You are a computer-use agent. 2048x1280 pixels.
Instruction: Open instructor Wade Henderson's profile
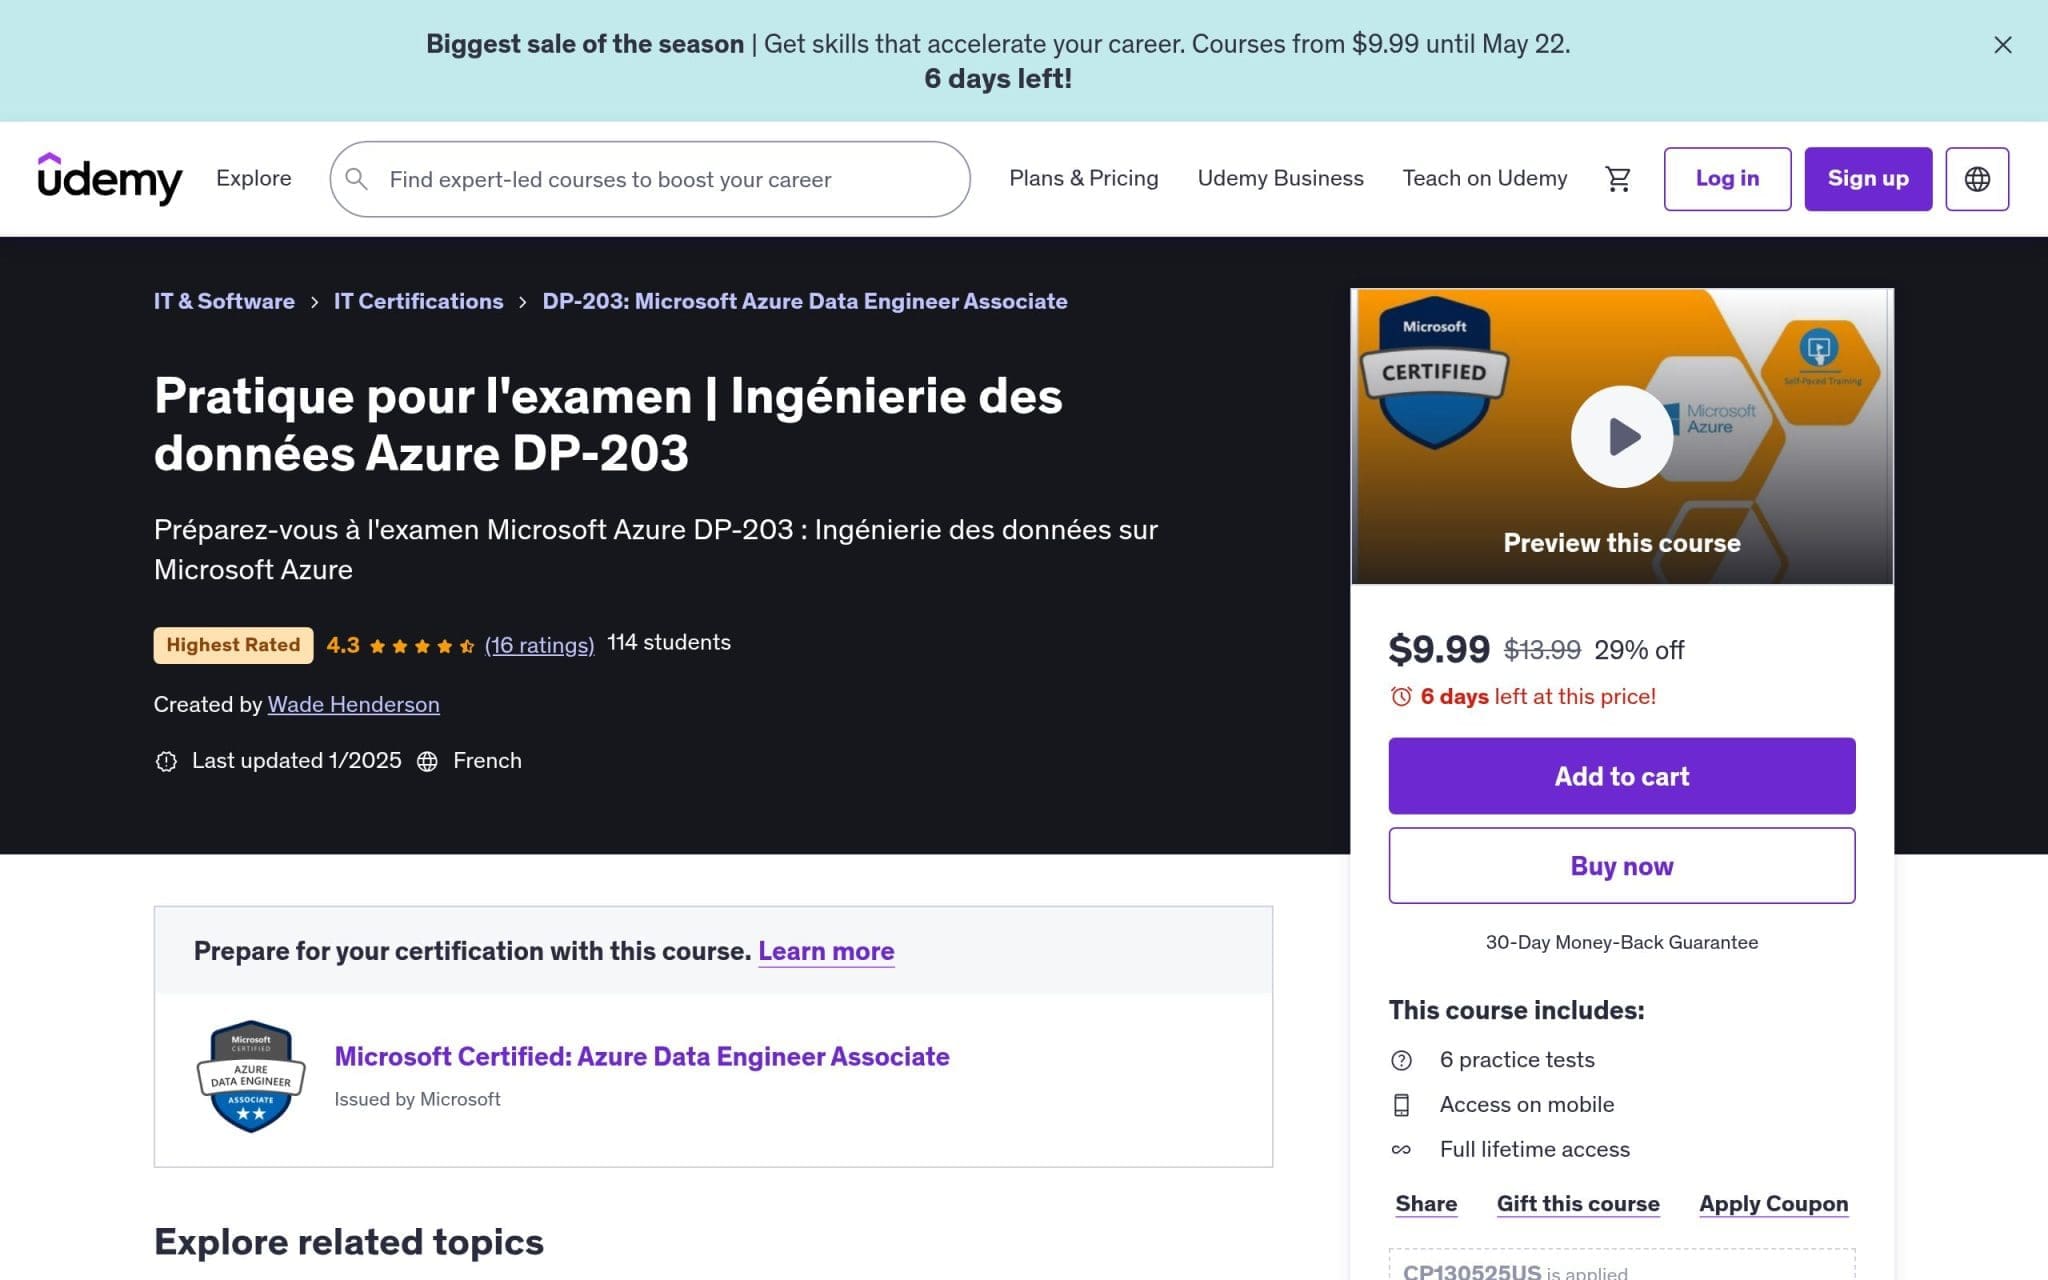pos(353,704)
